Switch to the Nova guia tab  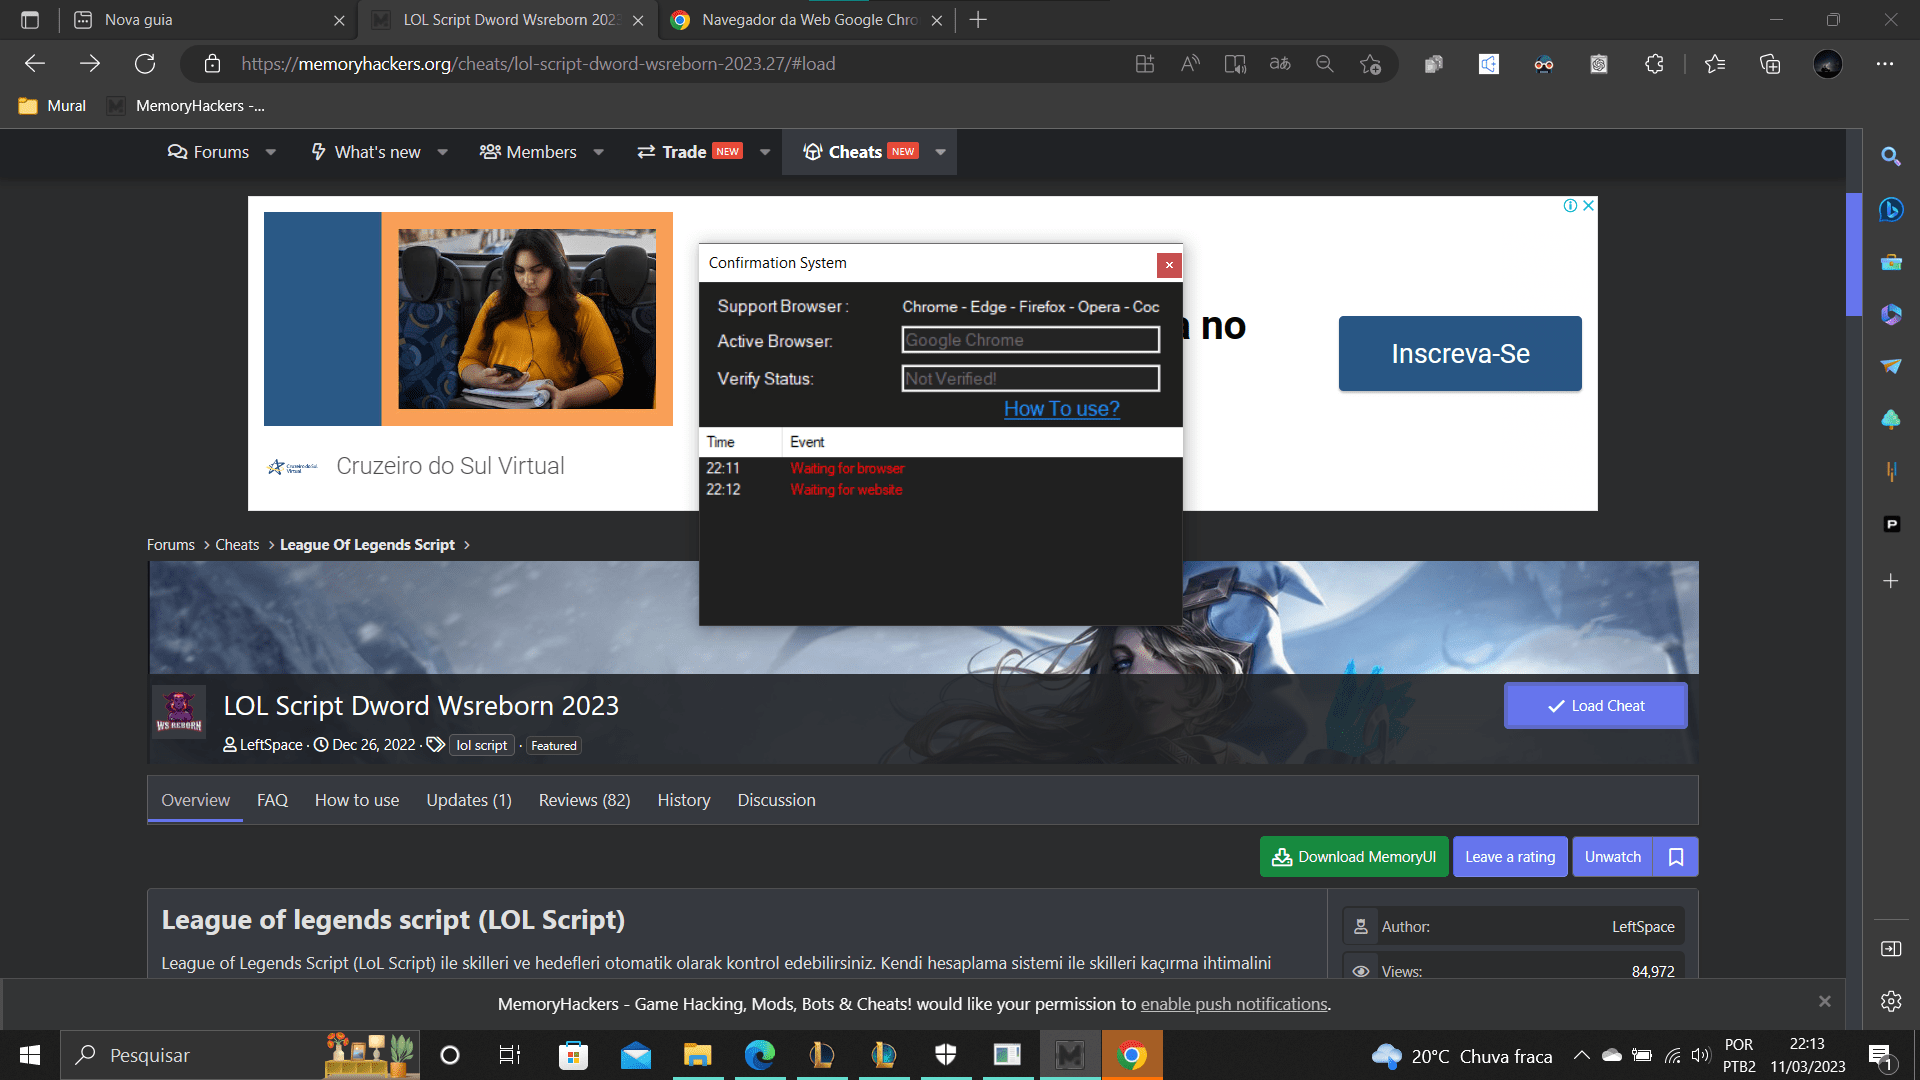(210, 20)
